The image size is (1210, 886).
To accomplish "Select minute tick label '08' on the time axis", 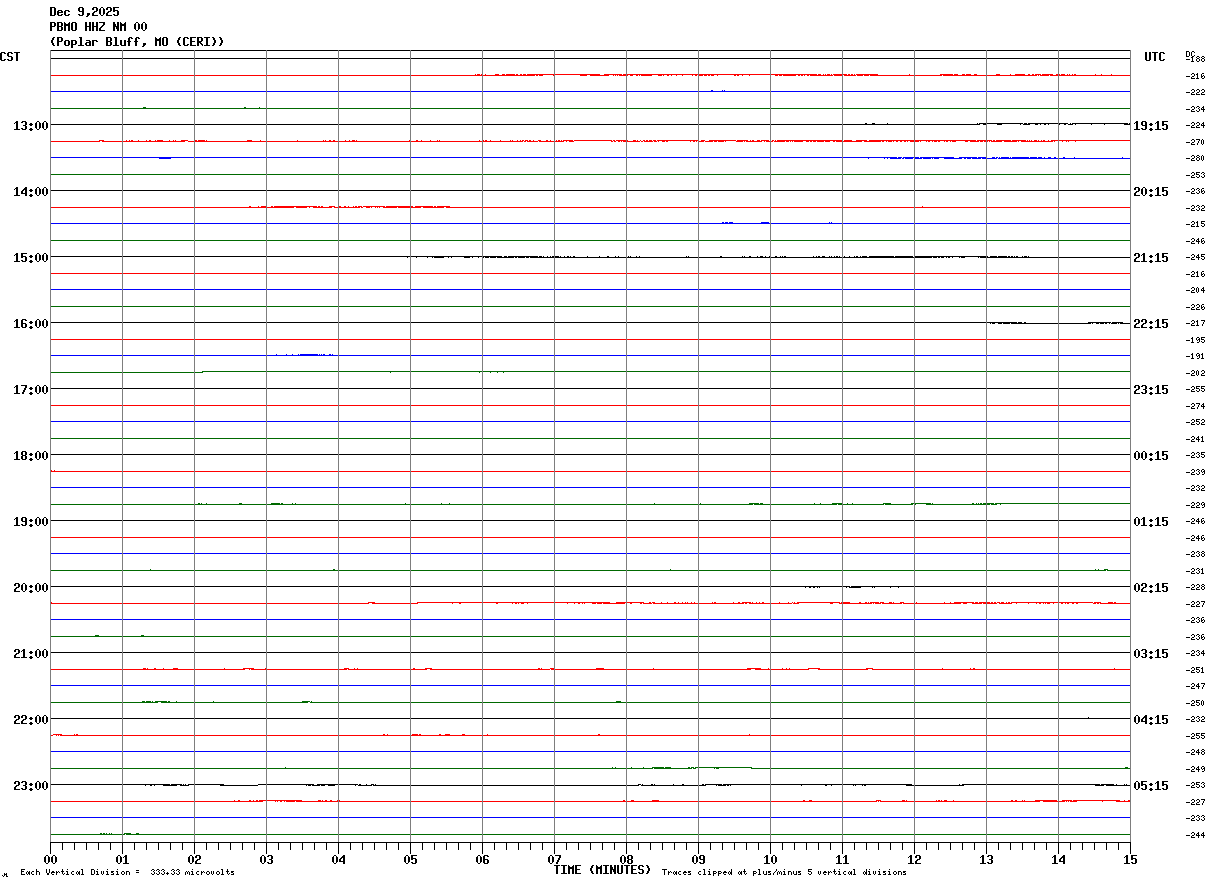I will (626, 860).
